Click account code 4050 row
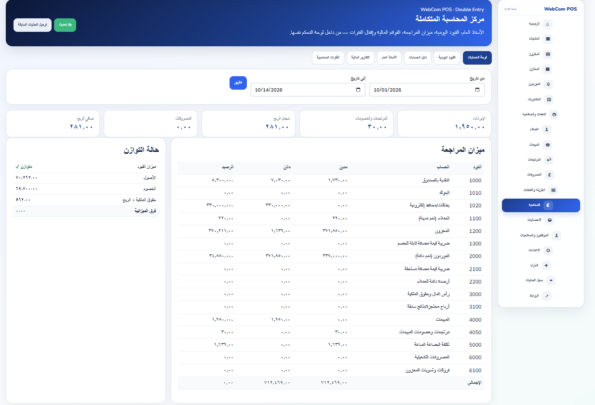 331,332
